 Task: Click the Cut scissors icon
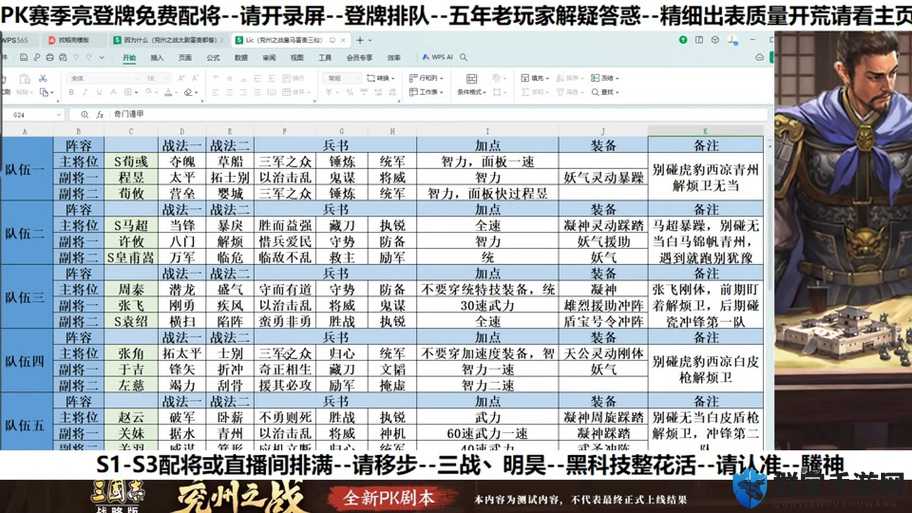point(42,78)
